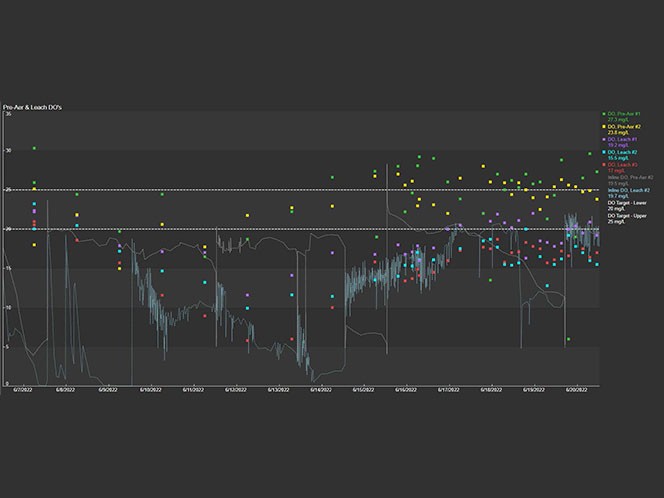This screenshot has width=664, height=498.
Task: Toggle the Inline DO, Pre-Aer #2 series label
Action: (x=630, y=177)
